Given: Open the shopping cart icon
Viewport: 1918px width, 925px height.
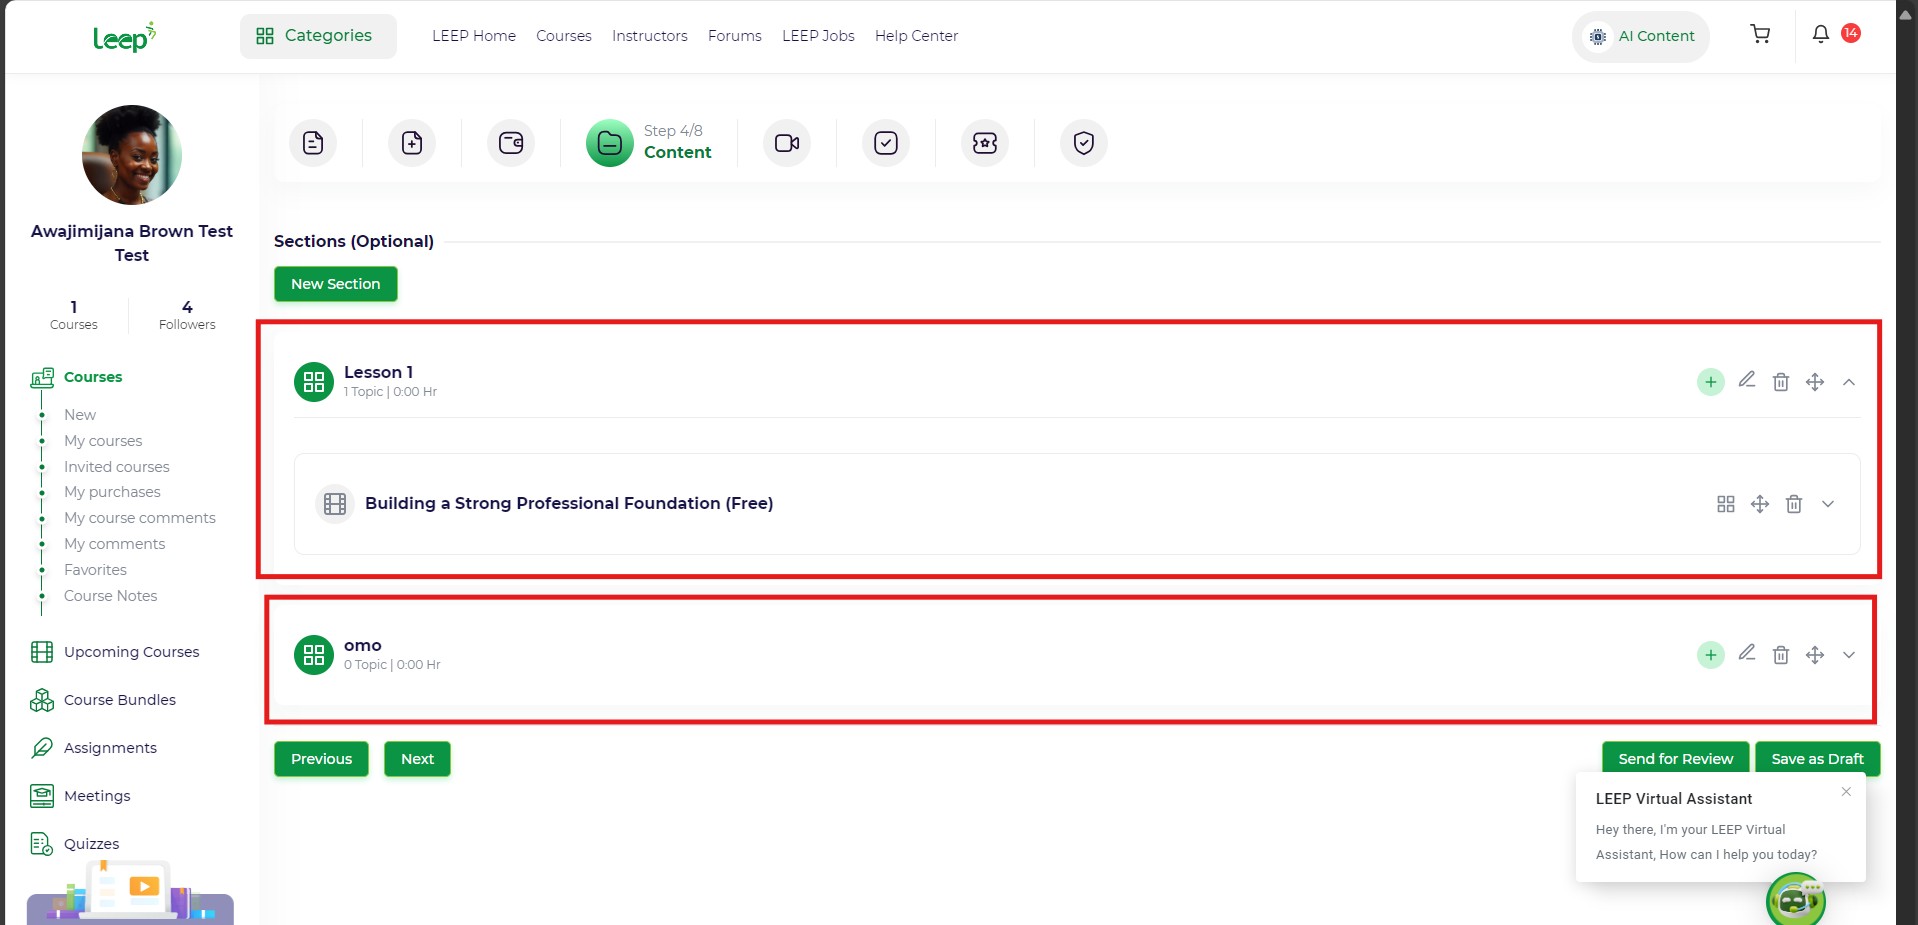Looking at the screenshot, I should coord(1760,35).
